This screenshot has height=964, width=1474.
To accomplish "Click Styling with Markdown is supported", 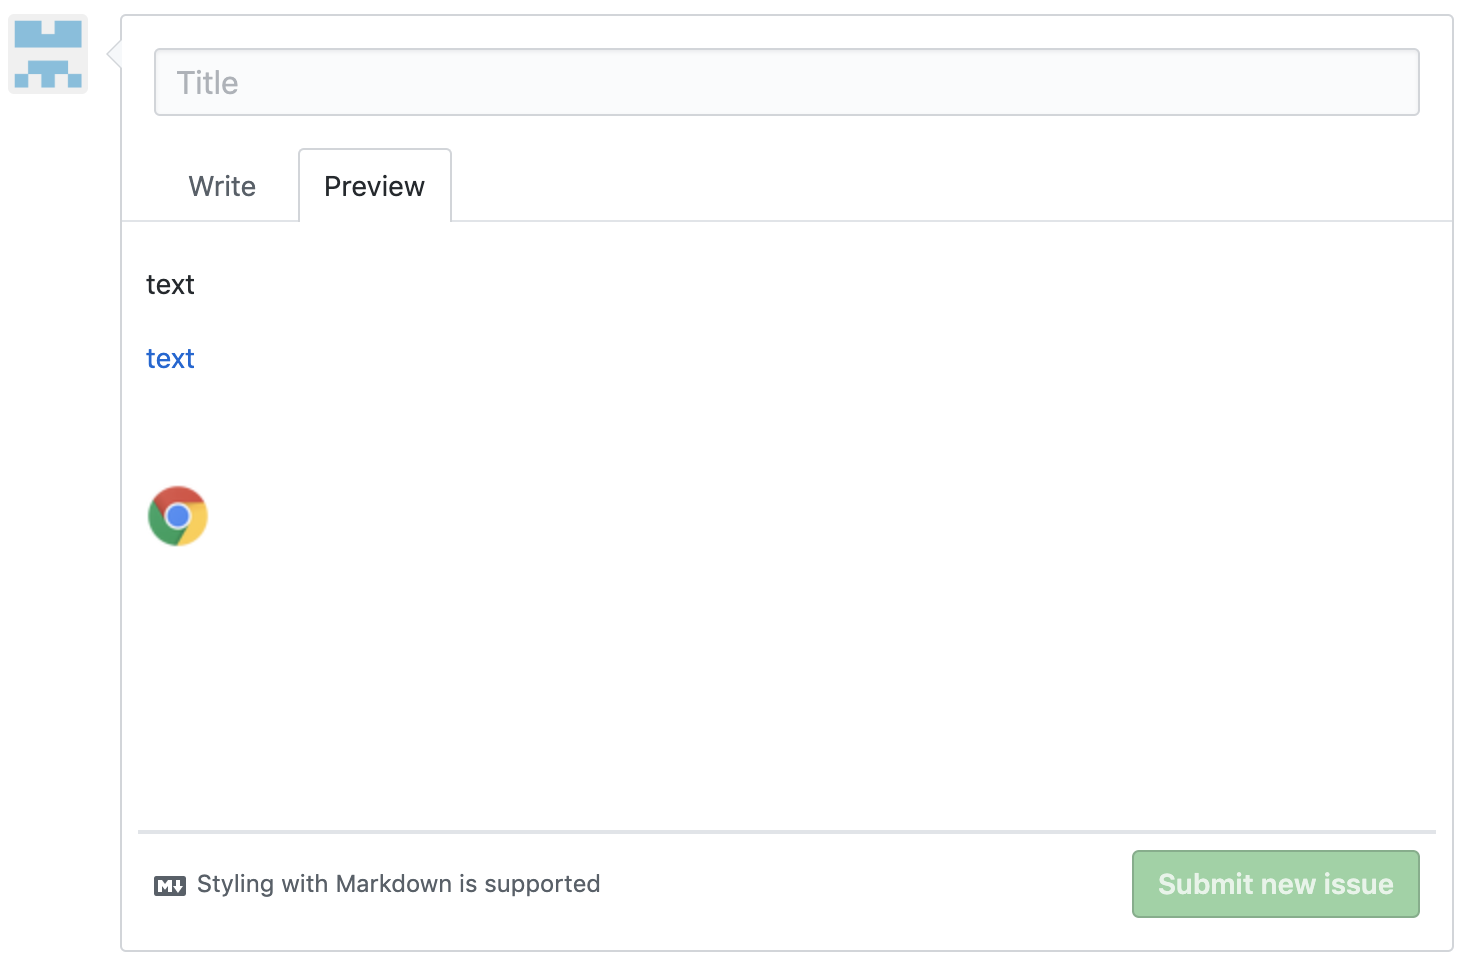I will 398,884.
